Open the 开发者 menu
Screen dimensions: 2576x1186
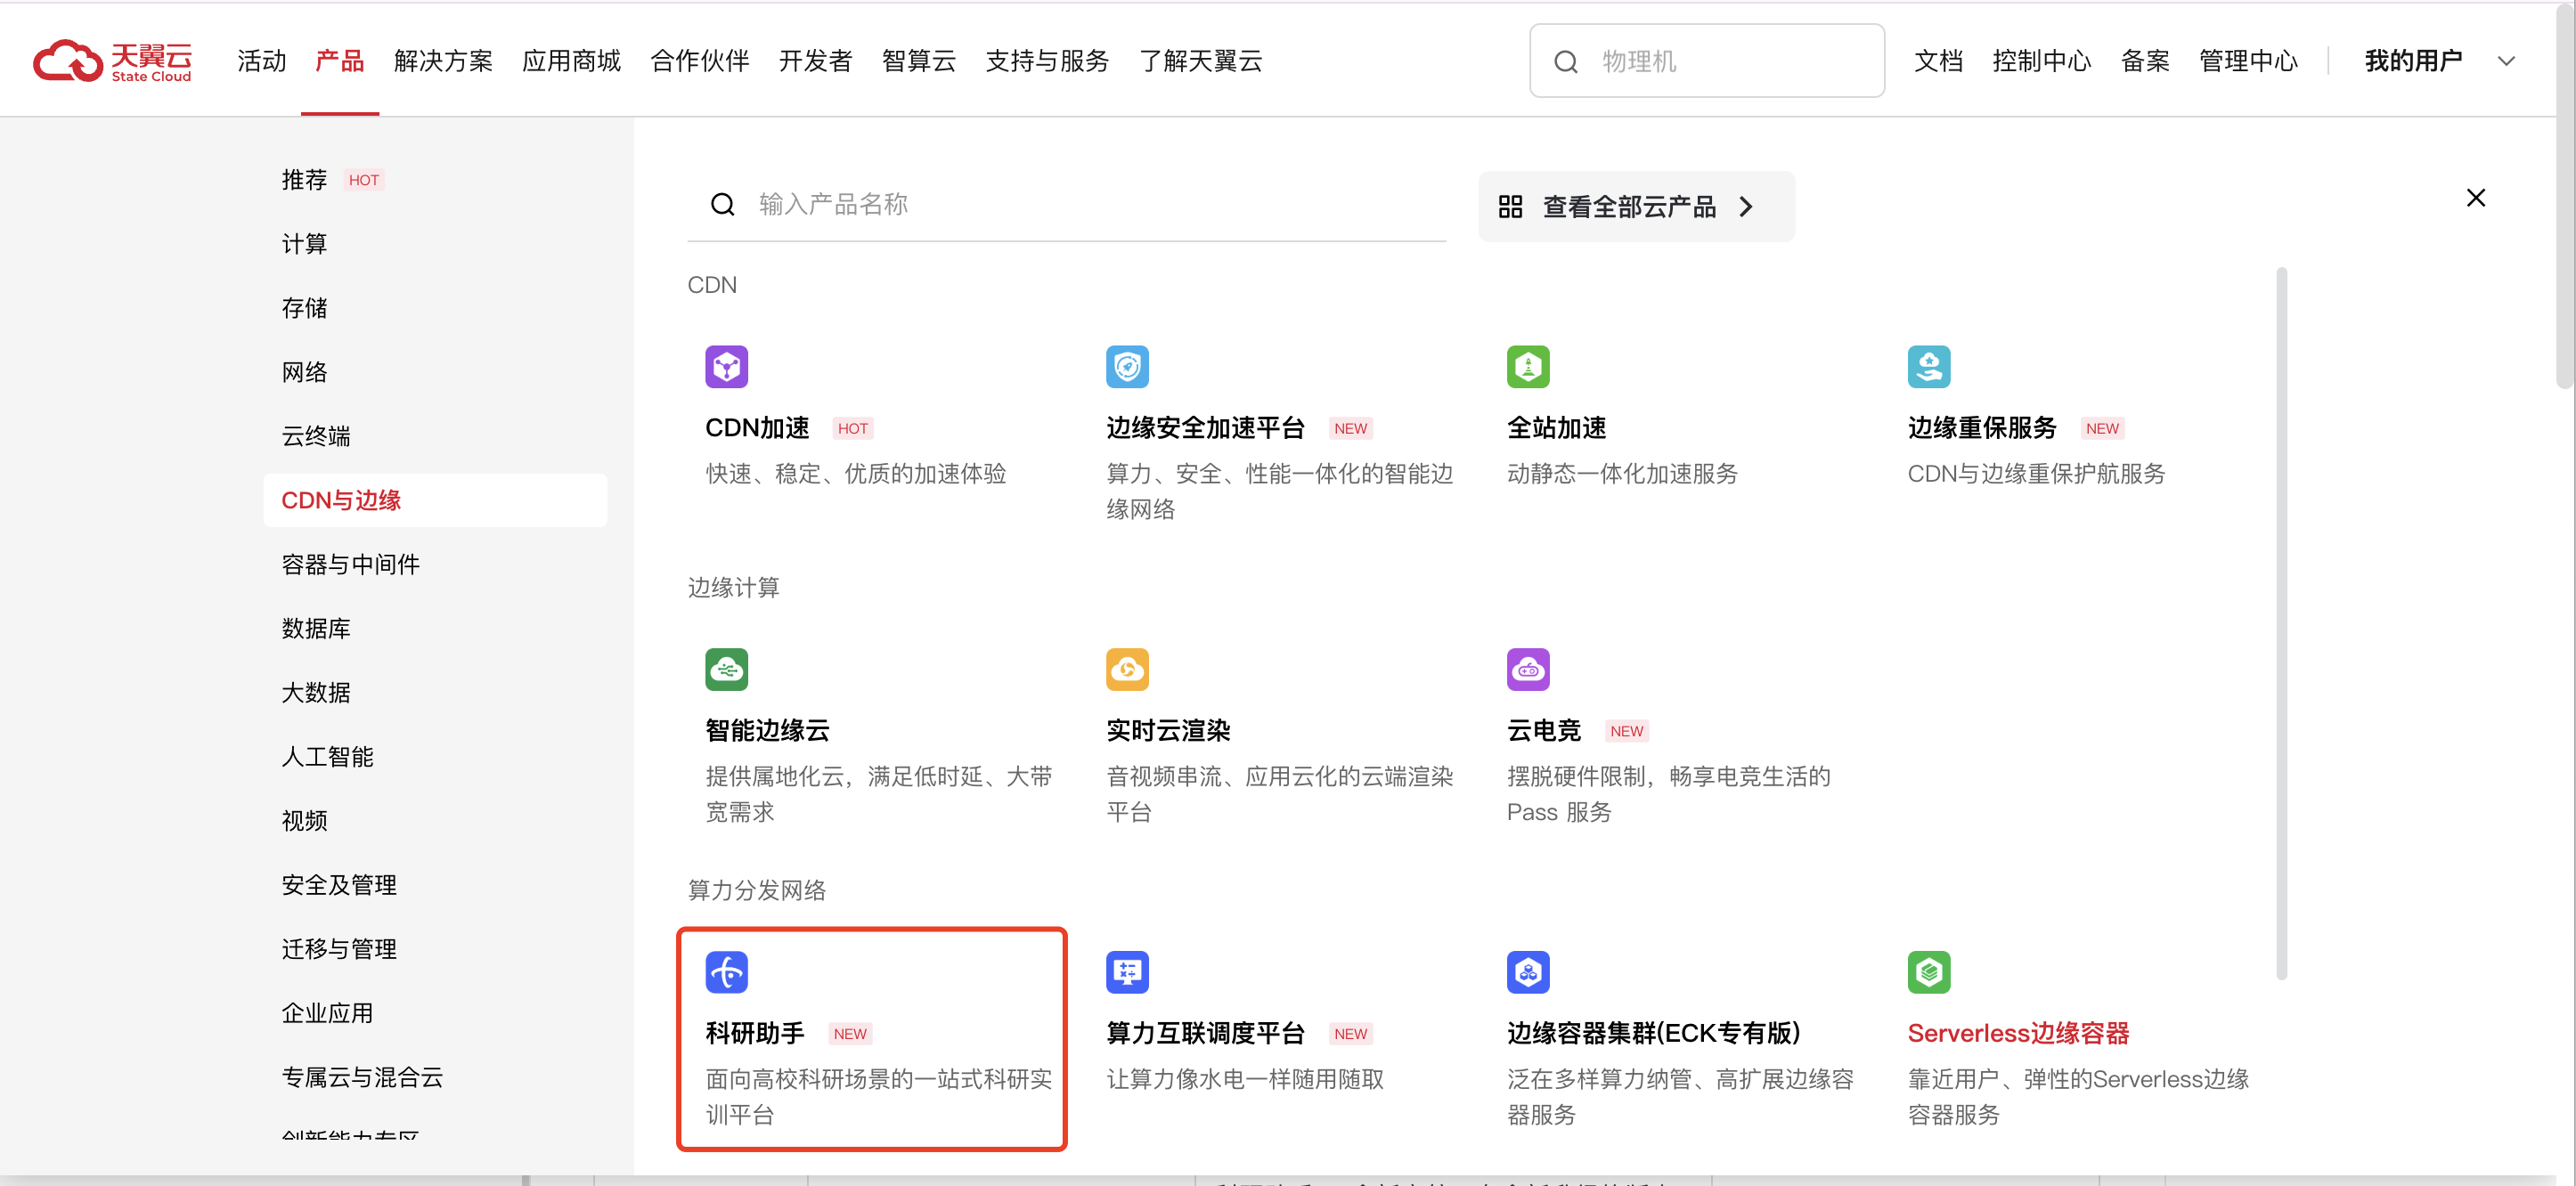pyautogui.click(x=816, y=61)
